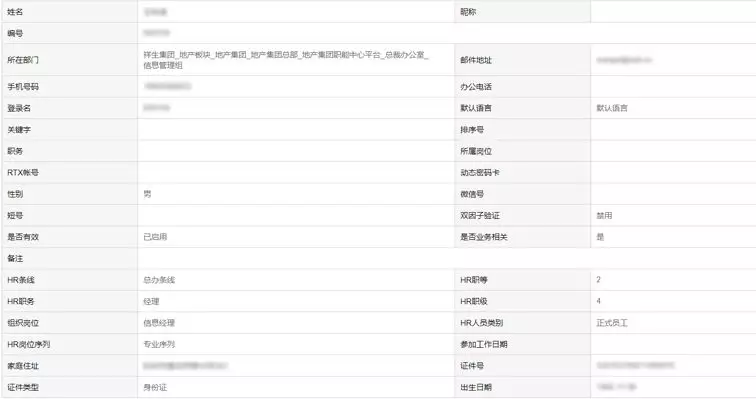Click the 家庭住址 field label
756x399 pixels.
tap(23, 366)
